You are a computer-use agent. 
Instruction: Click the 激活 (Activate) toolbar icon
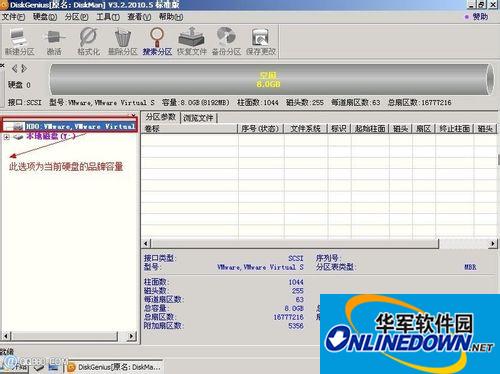point(54,41)
